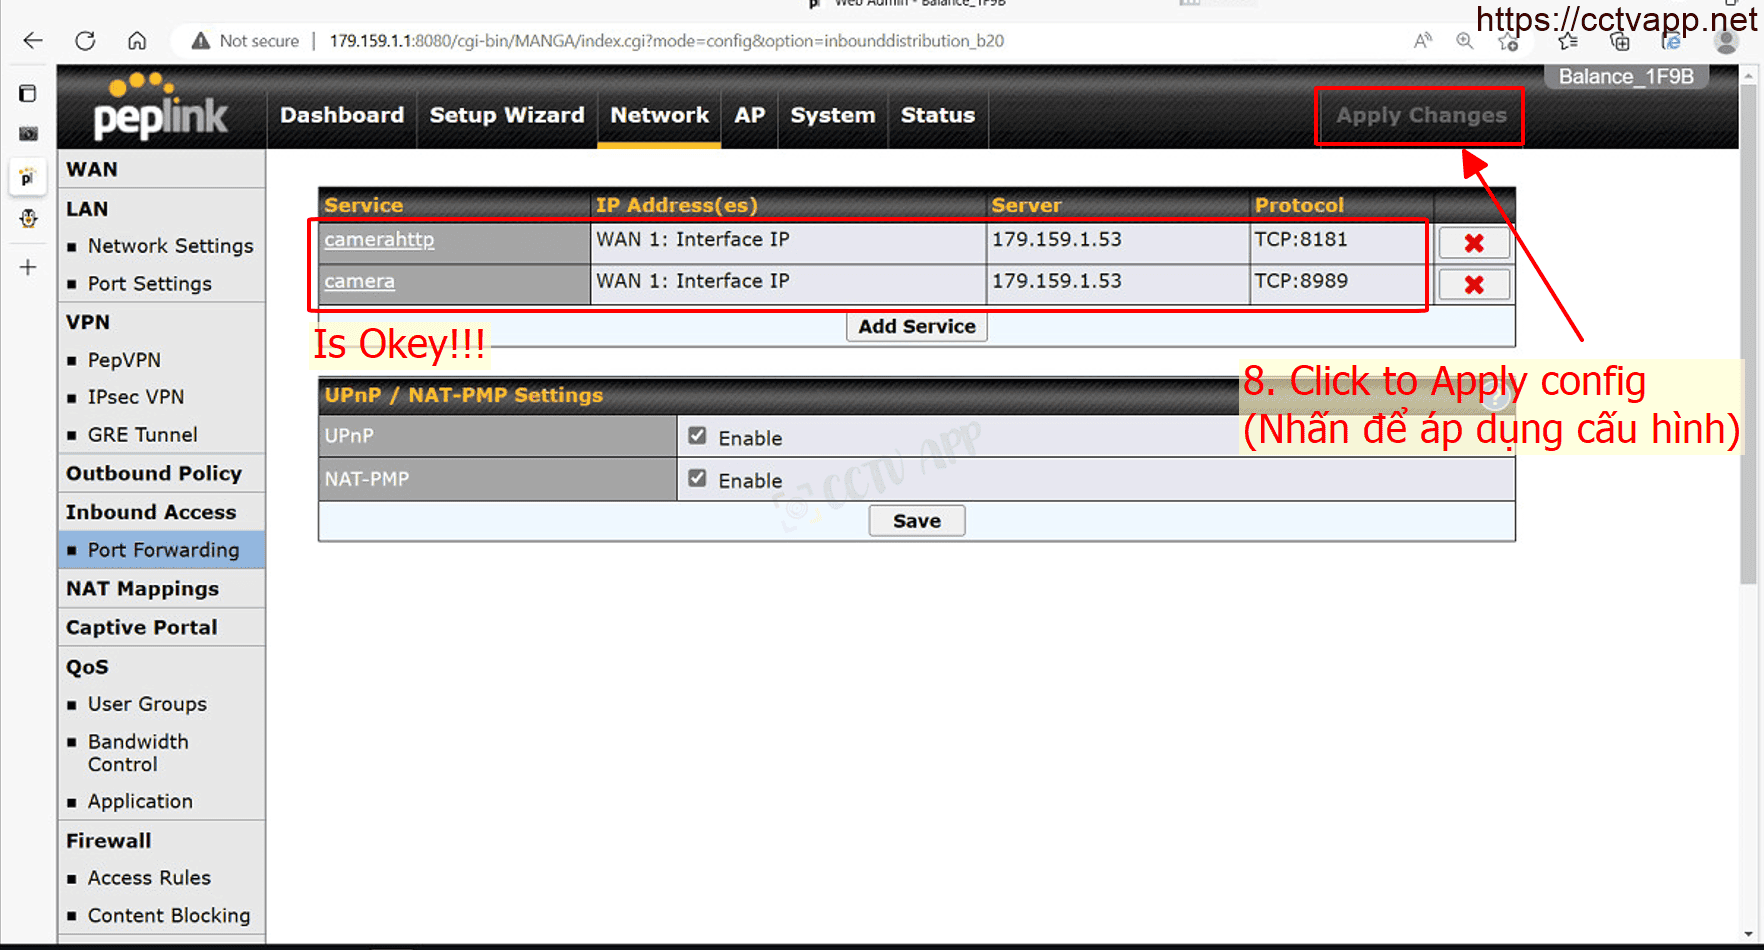This screenshot has width=1764, height=950.
Task: Open the Network tab
Action: [x=659, y=115]
